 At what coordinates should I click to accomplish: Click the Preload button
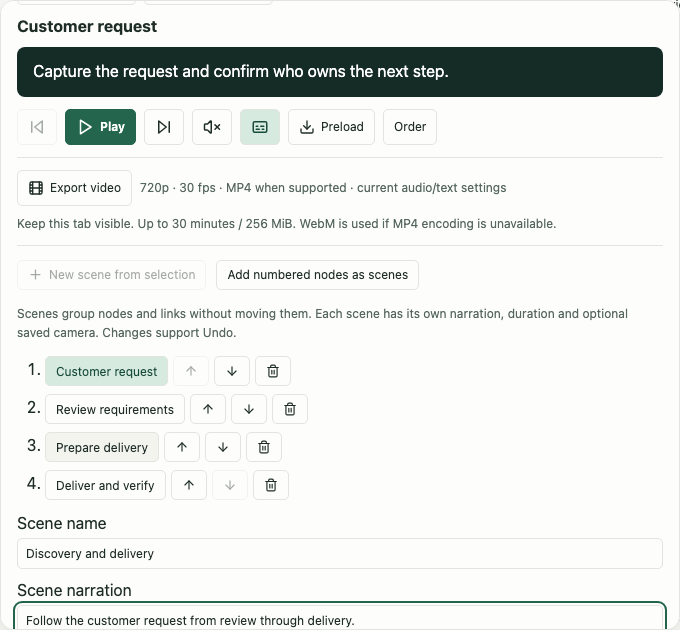(331, 127)
